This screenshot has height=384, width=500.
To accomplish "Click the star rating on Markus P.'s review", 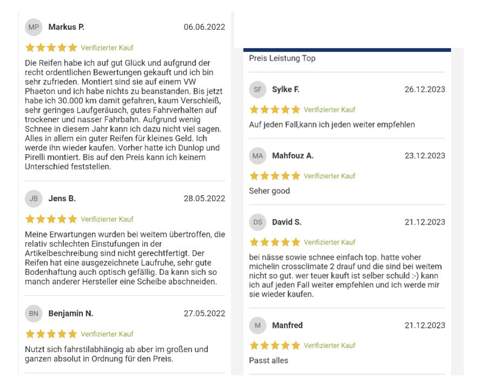I will coord(51,48).
